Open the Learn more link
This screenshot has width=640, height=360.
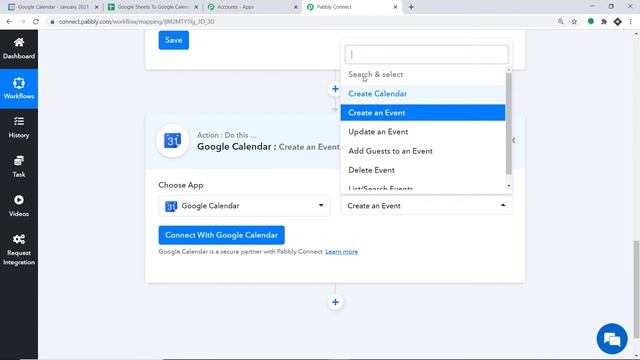click(341, 251)
